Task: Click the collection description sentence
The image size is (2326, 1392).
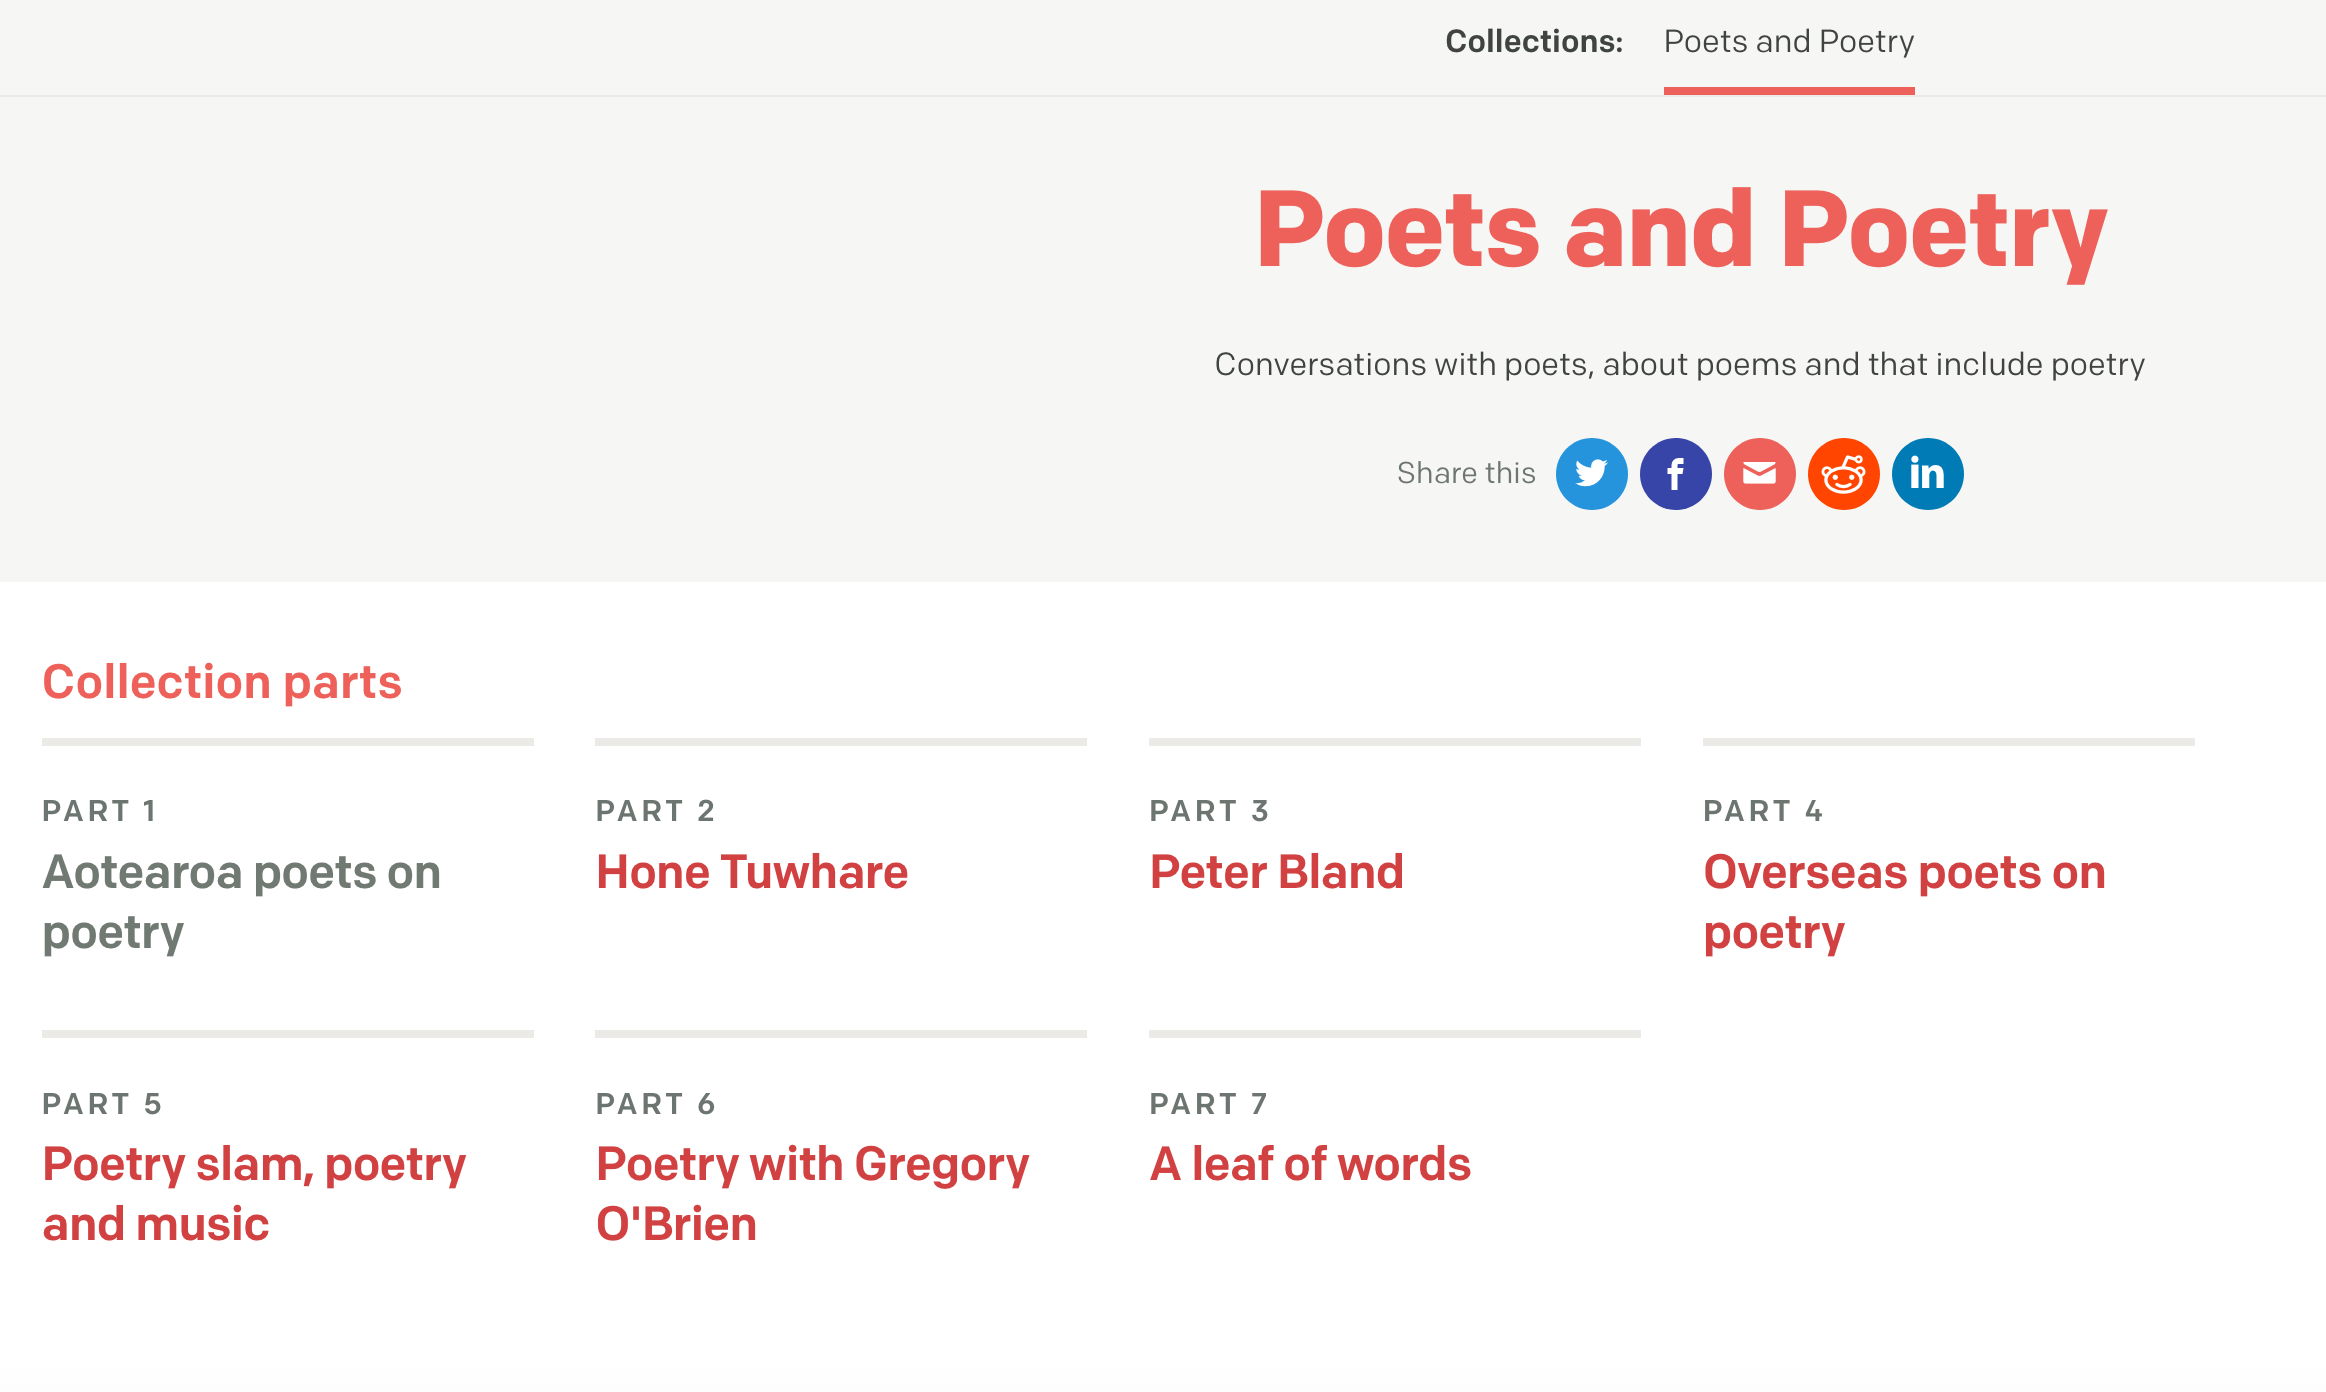Action: (x=1679, y=364)
